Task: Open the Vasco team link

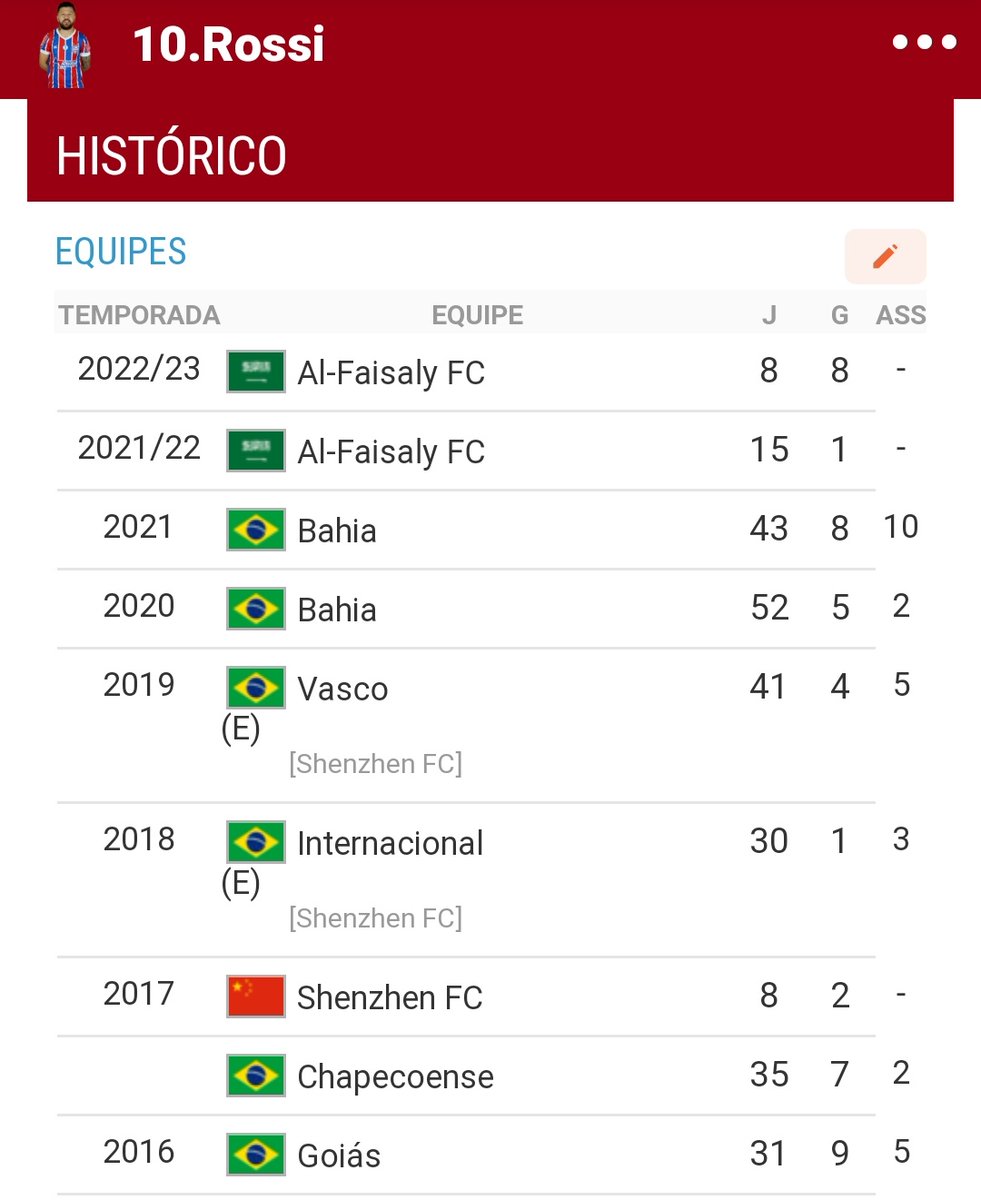Action: coord(342,689)
